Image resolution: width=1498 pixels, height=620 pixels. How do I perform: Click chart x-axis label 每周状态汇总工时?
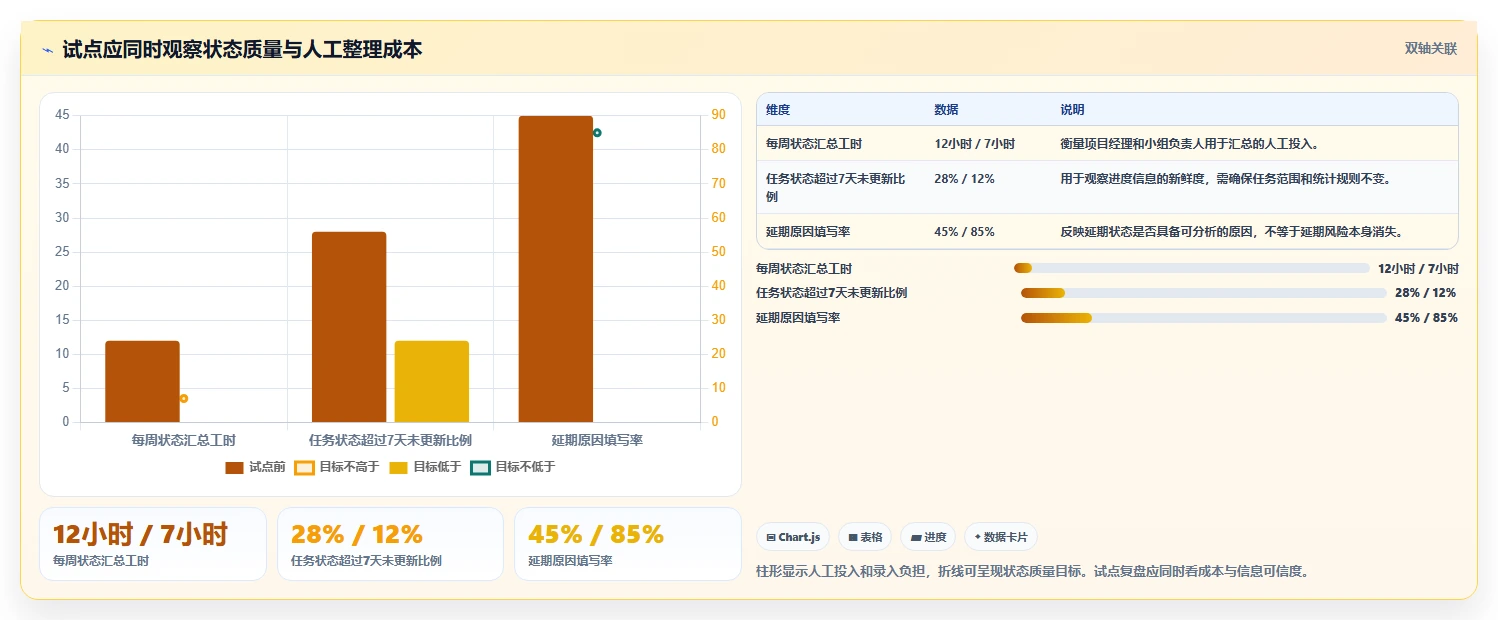(184, 440)
